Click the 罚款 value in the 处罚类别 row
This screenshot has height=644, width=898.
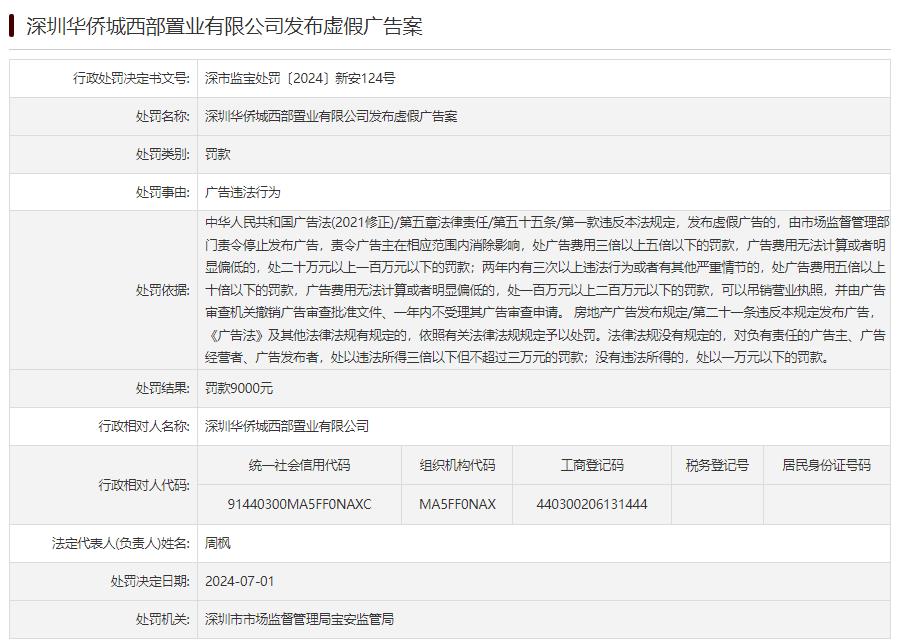pyautogui.click(x=218, y=154)
